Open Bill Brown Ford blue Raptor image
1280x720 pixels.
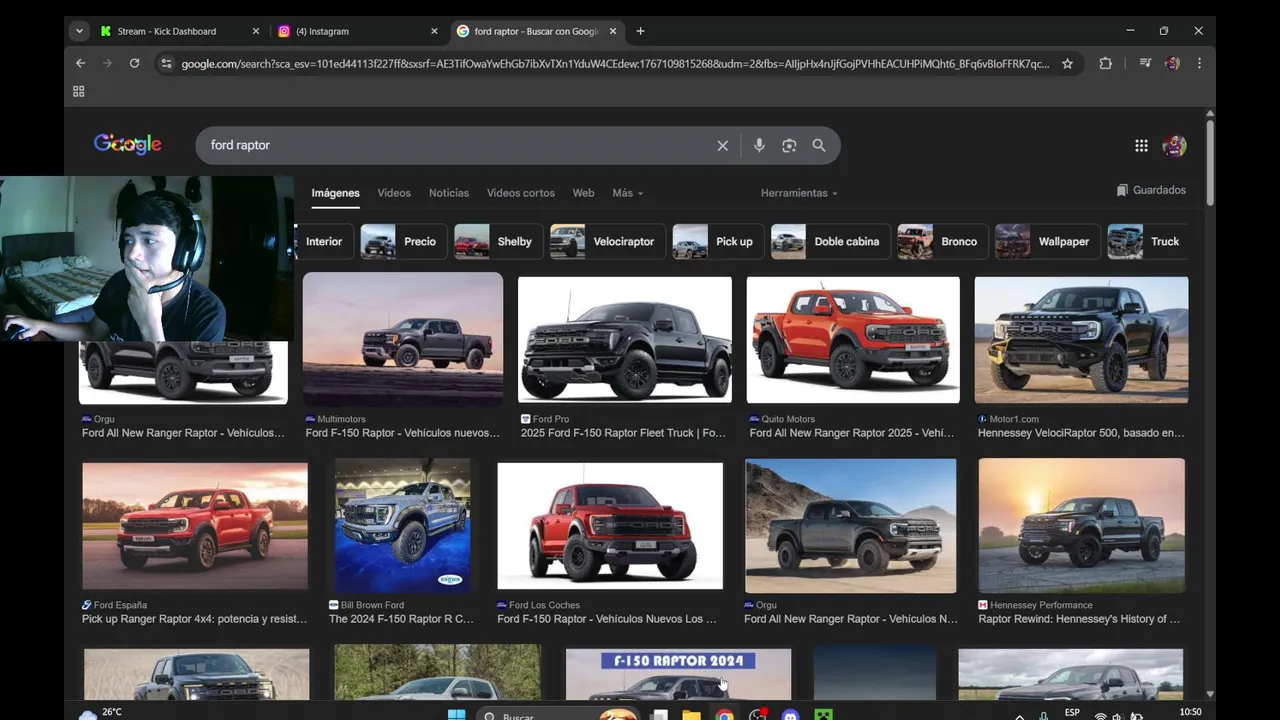point(403,526)
